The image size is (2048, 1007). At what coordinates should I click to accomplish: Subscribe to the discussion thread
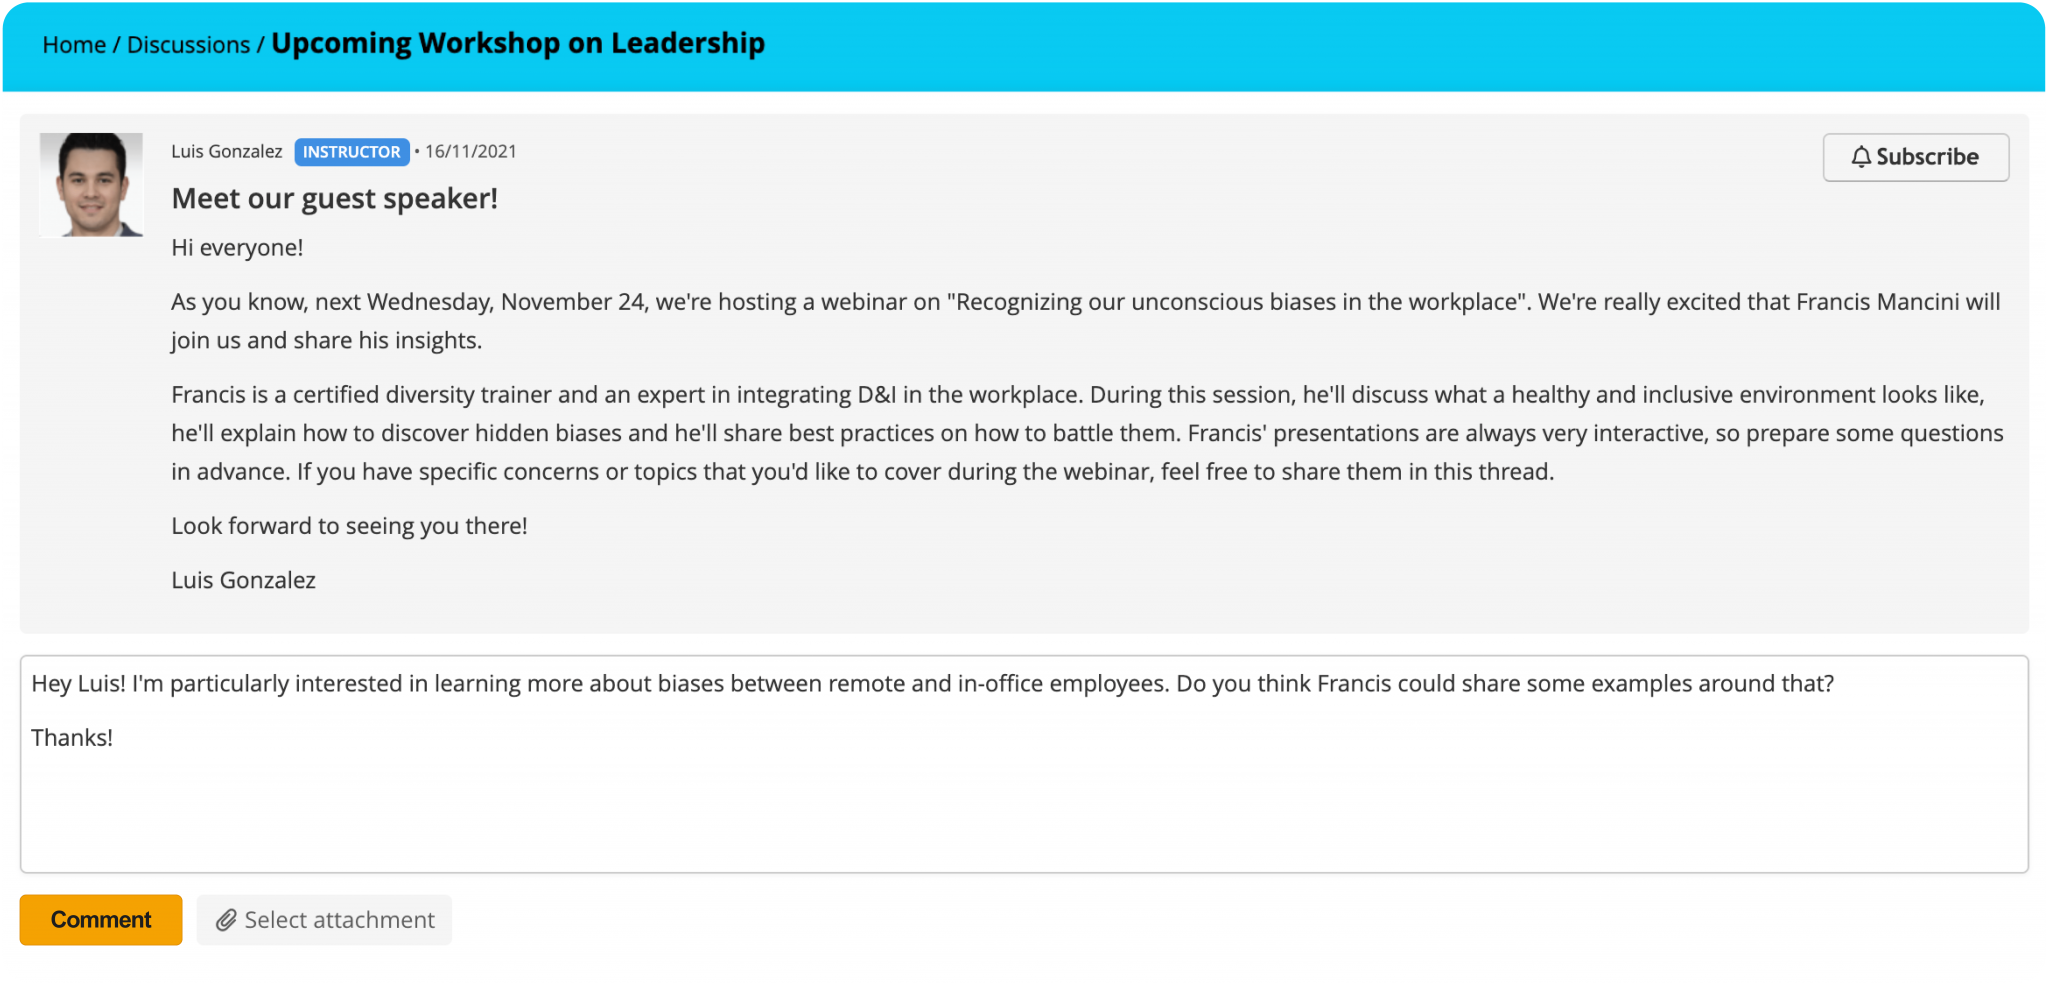coord(1915,157)
